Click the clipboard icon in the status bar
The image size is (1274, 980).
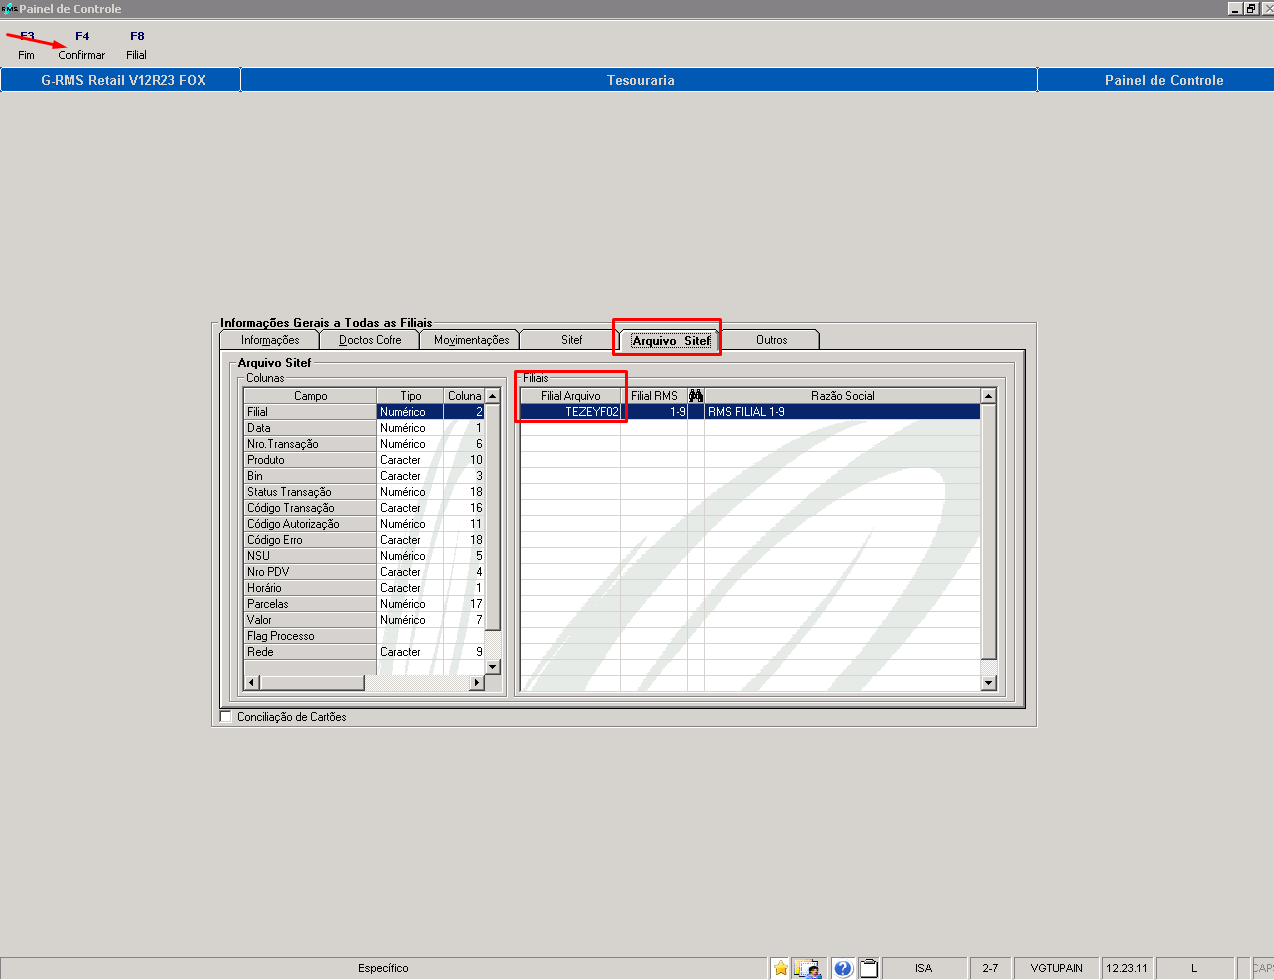coord(869,968)
